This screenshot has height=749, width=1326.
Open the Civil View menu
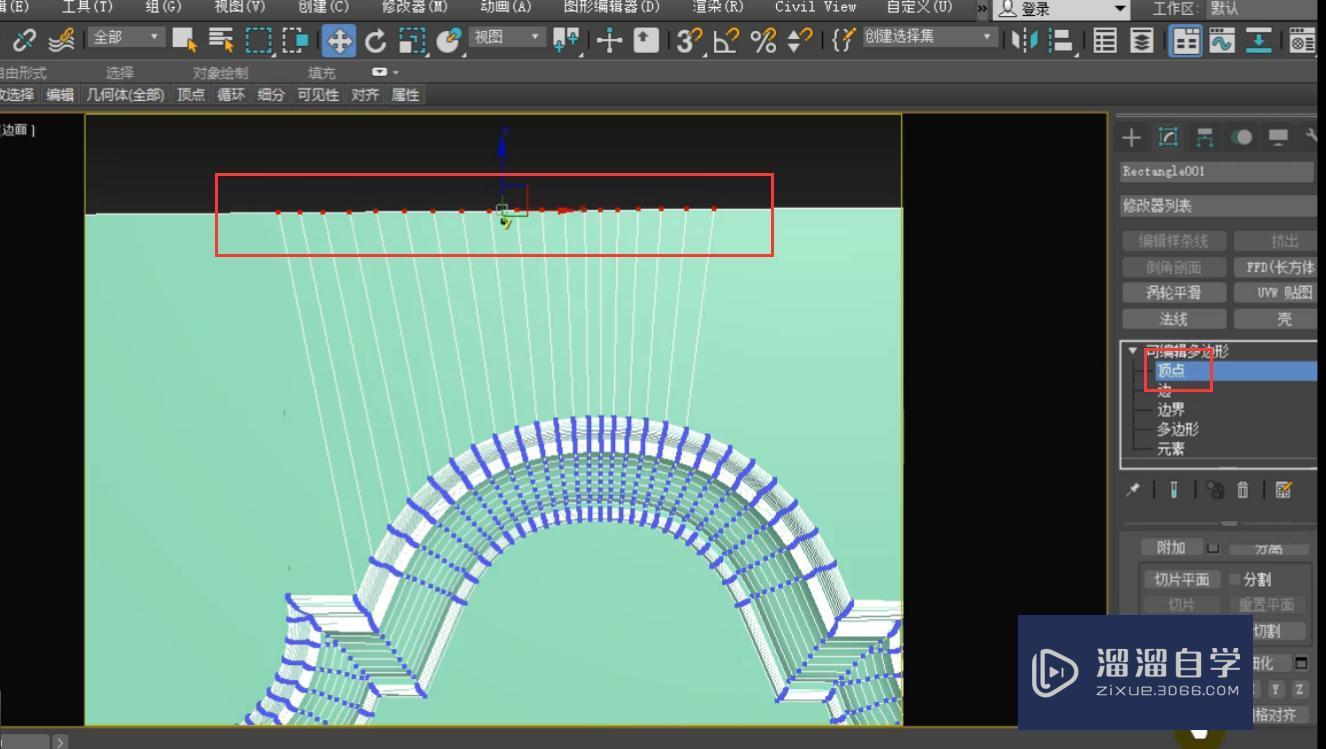(815, 7)
